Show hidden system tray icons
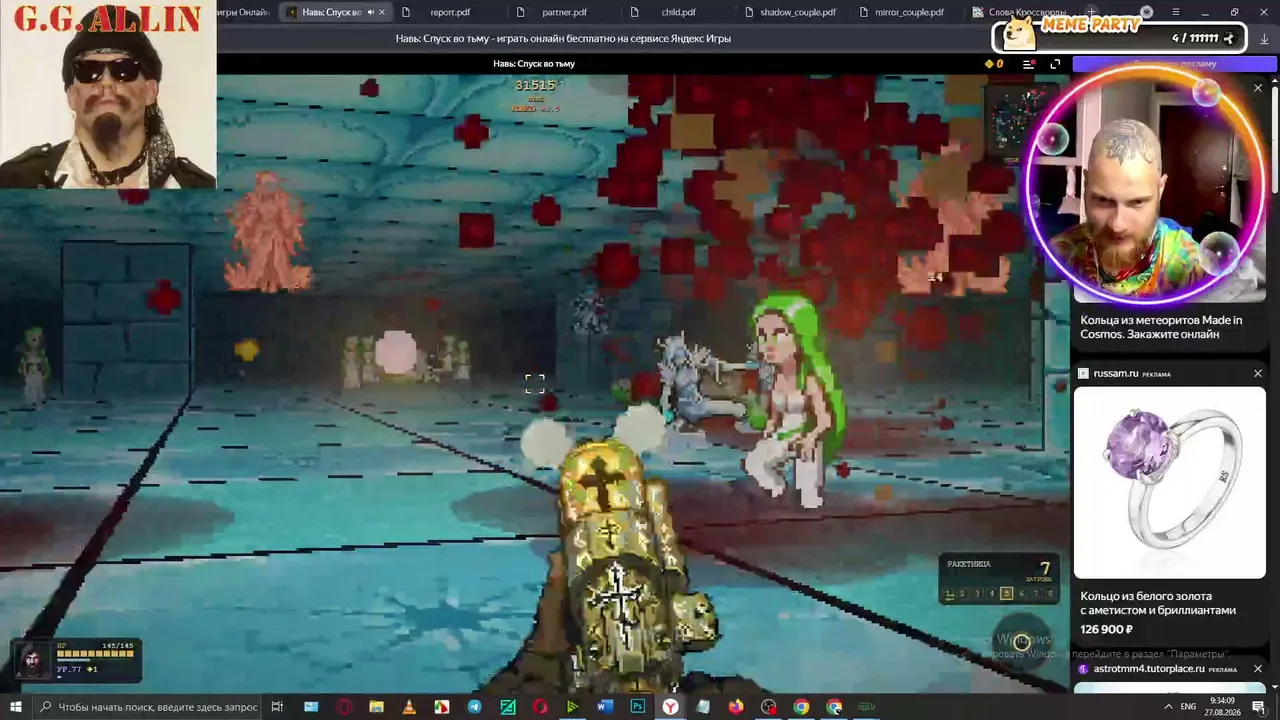This screenshot has height=720, width=1280. (x=1168, y=707)
